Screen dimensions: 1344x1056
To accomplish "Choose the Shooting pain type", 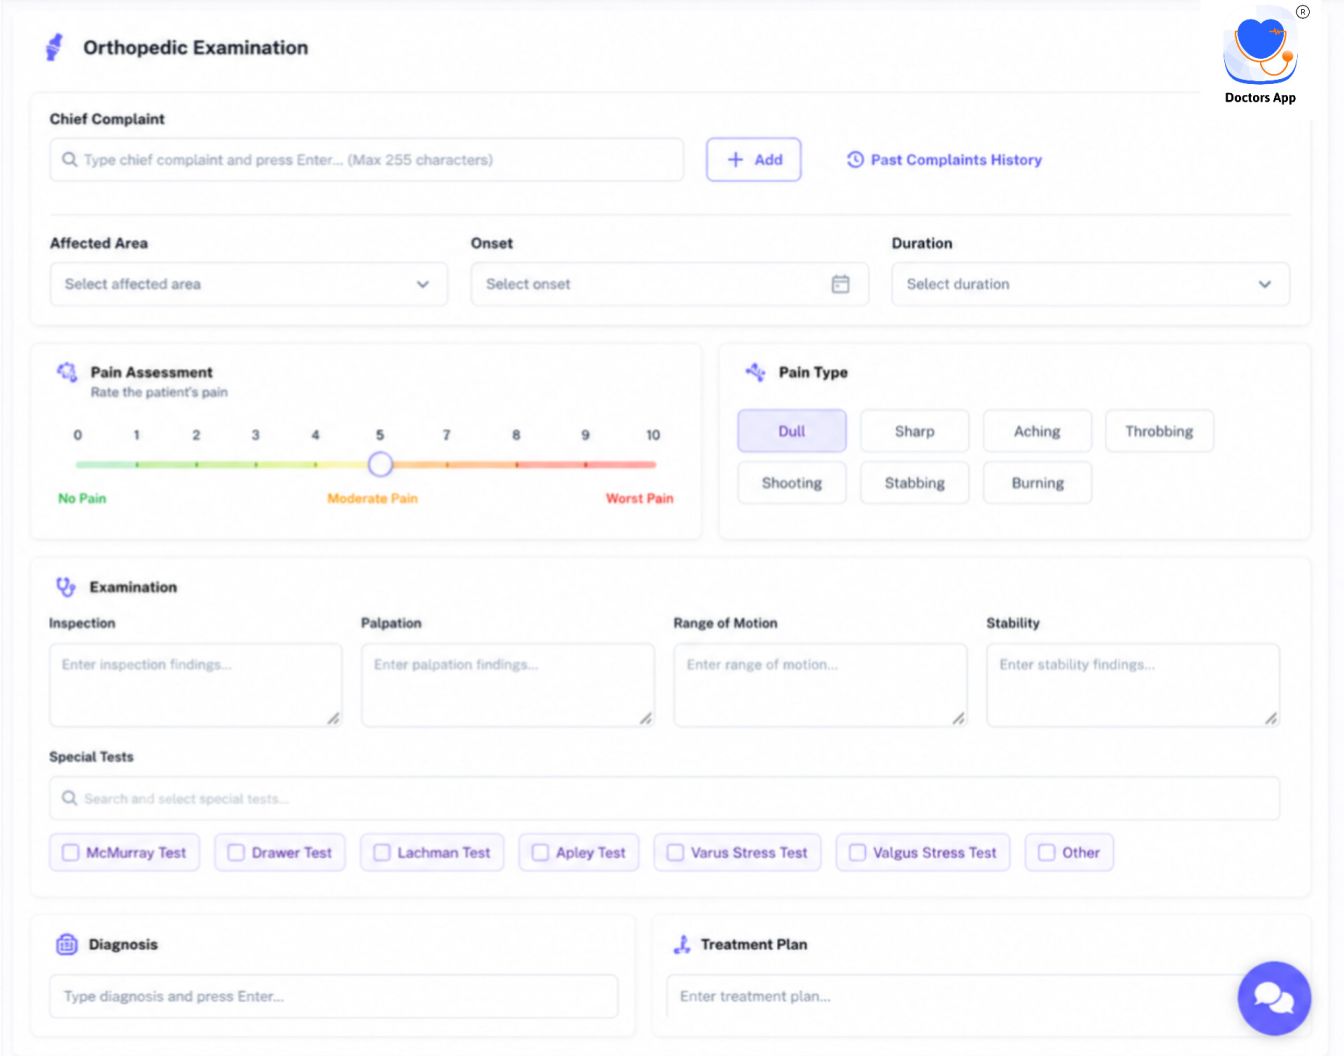I will (x=792, y=483).
